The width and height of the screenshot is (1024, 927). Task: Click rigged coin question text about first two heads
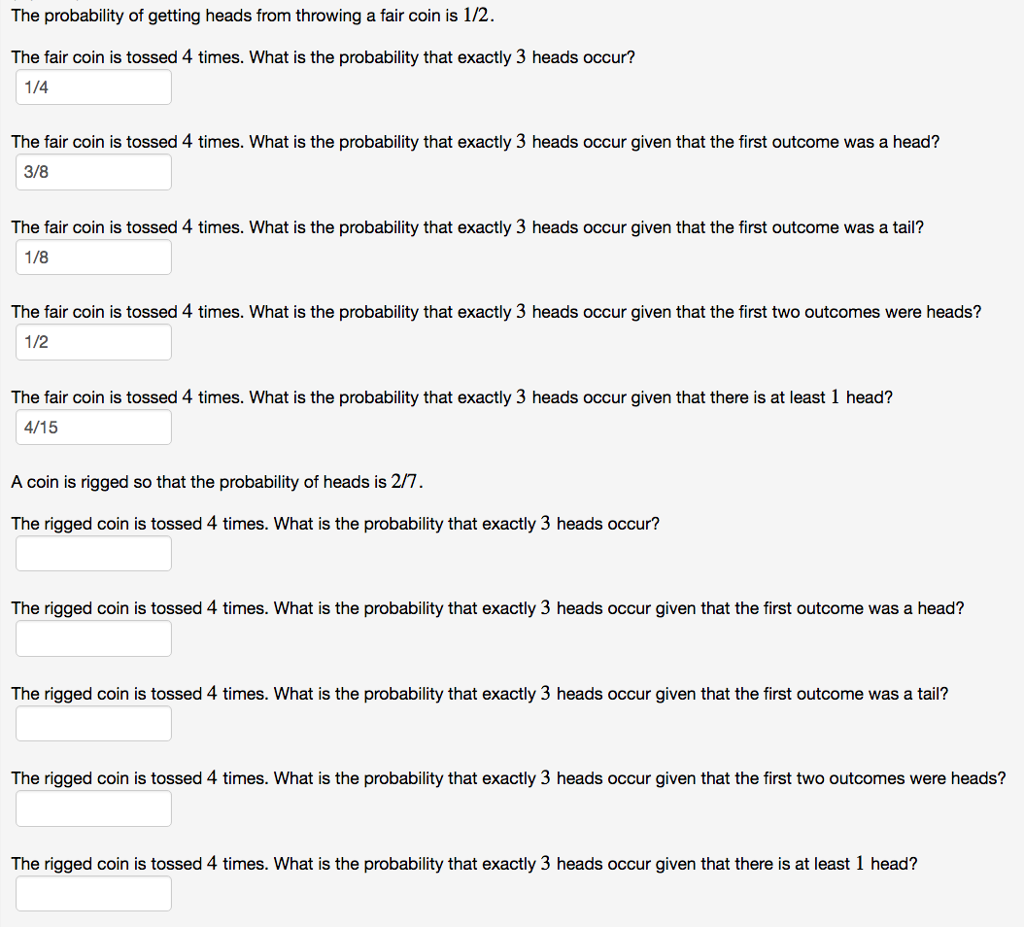tap(508, 778)
